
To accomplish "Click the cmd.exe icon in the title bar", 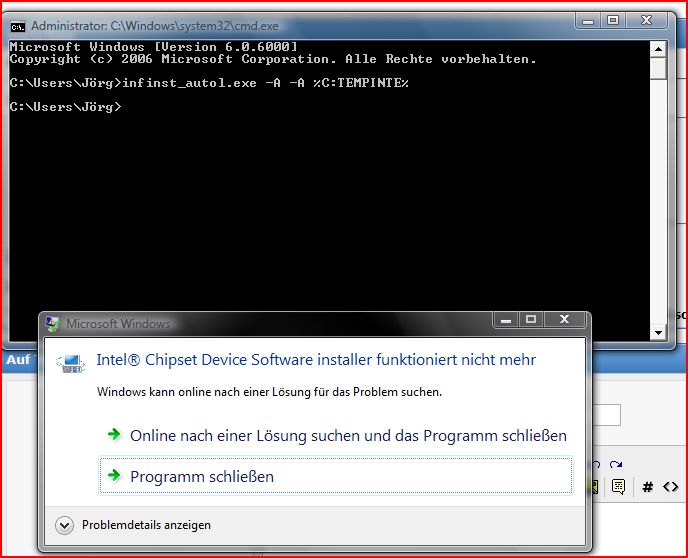I will coord(18,27).
